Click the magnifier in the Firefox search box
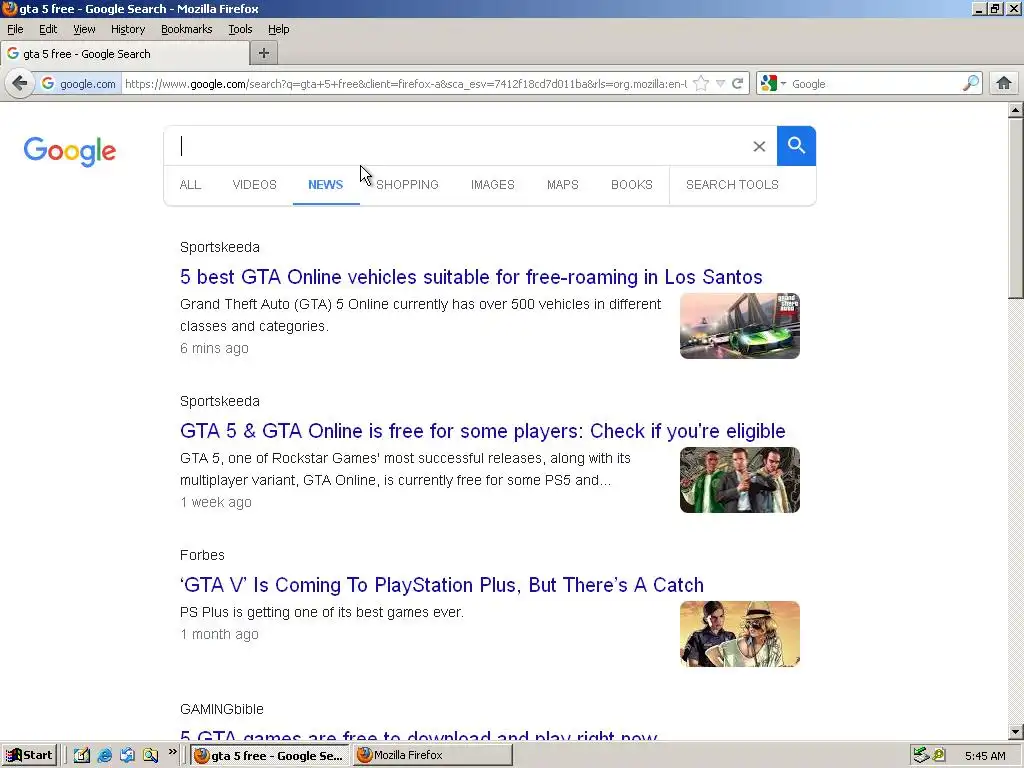Image resolution: width=1024 pixels, height=768 pixels. (x=970, y=84)
